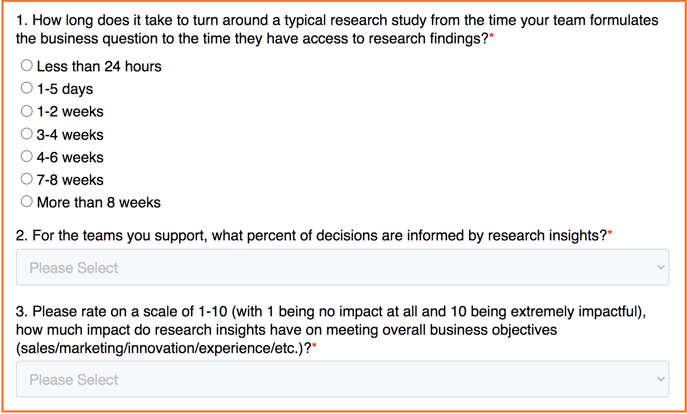687x414 pixels.
Task: Click the "4-6 weeks" label text
Action: 70,157
